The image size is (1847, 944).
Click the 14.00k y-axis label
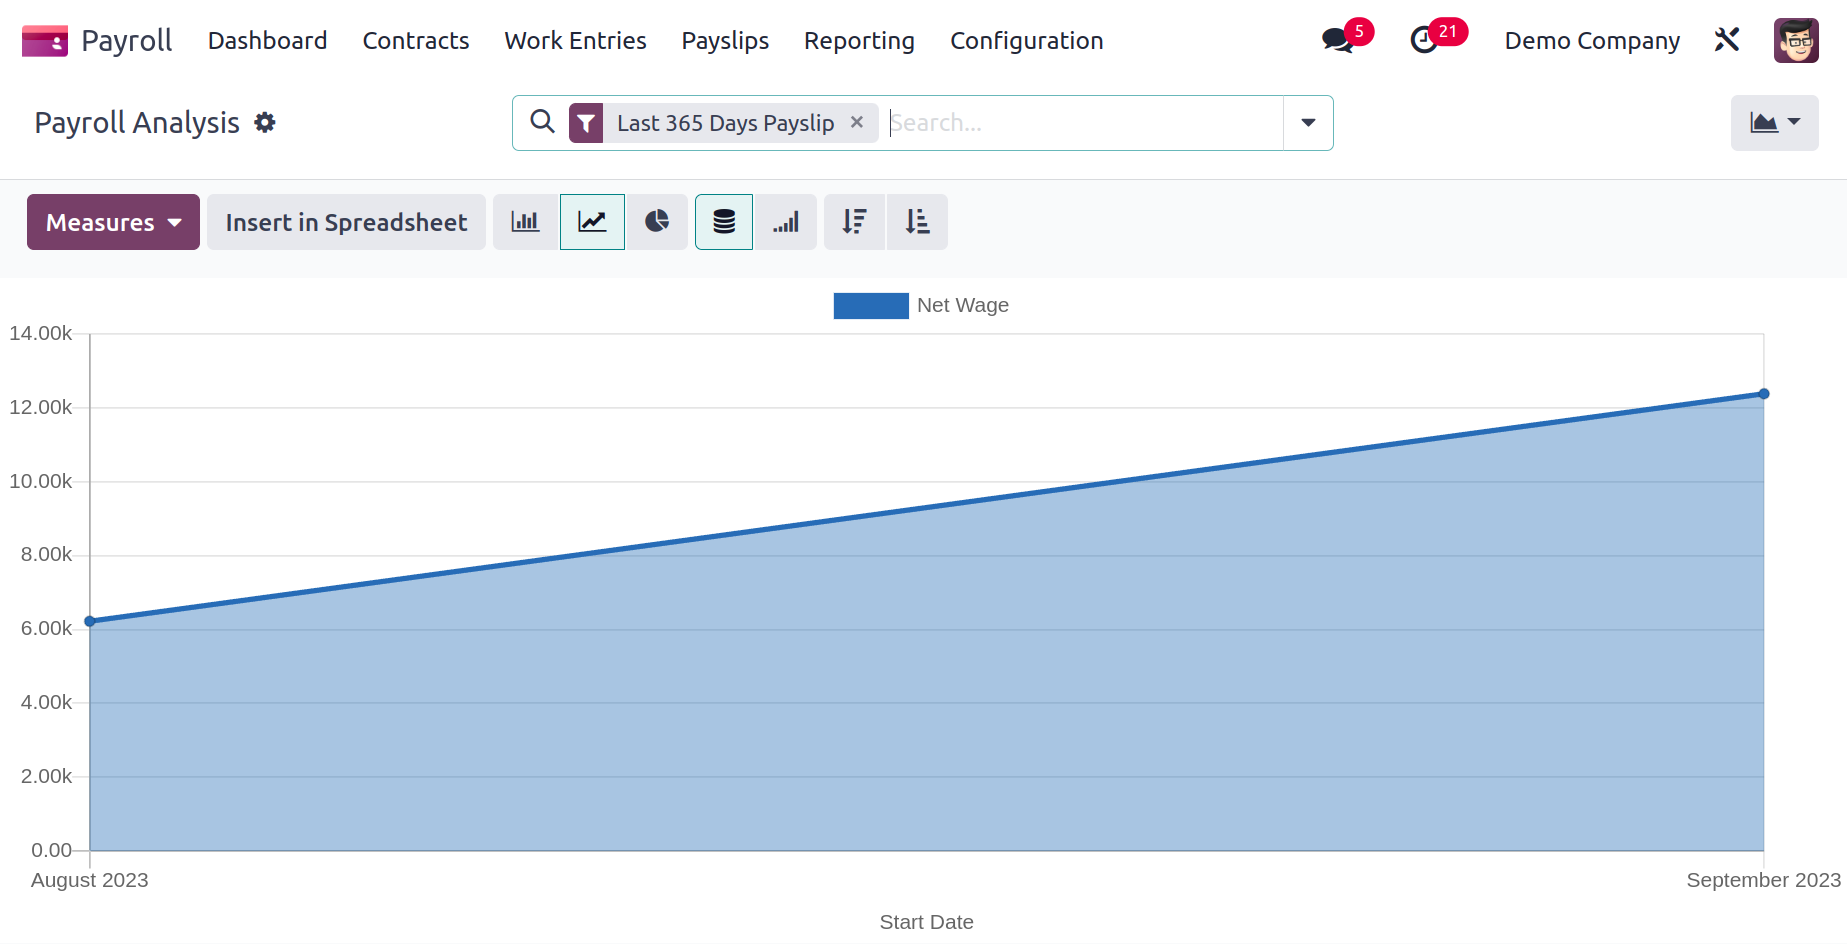pyautogui.click(x=41, y=333)
